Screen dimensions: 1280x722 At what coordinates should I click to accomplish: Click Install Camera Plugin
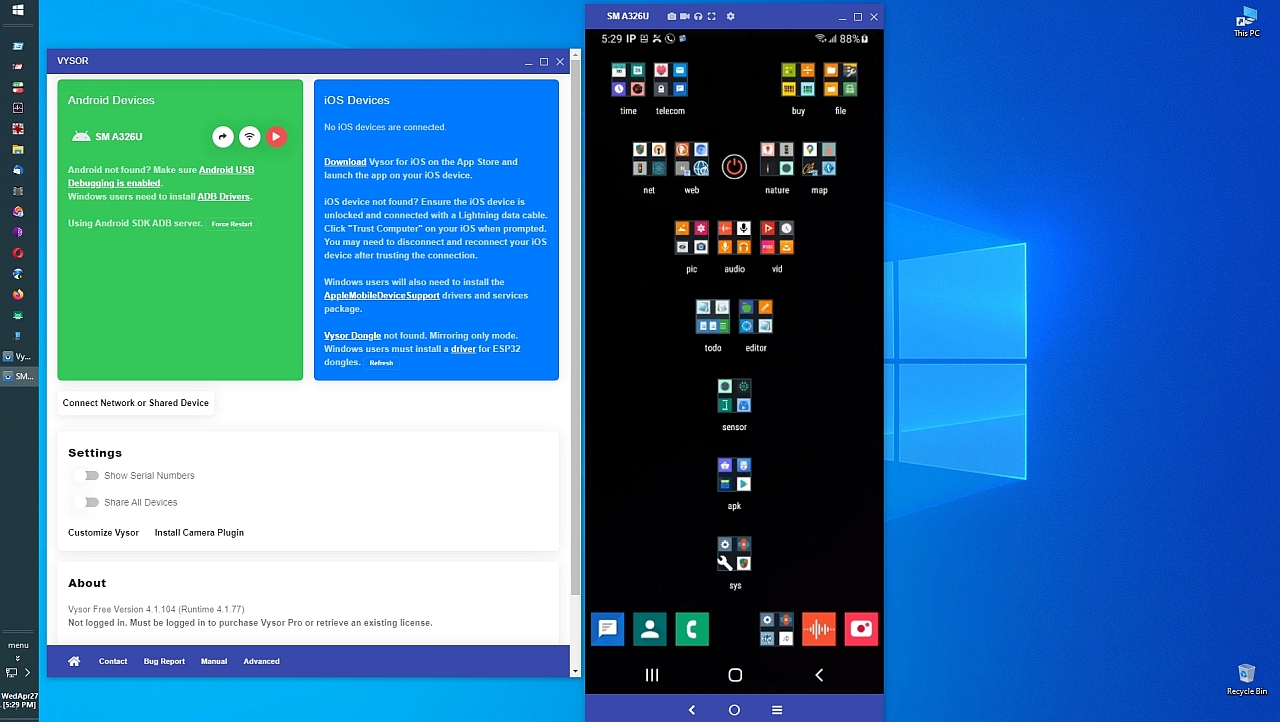point(199,533)
